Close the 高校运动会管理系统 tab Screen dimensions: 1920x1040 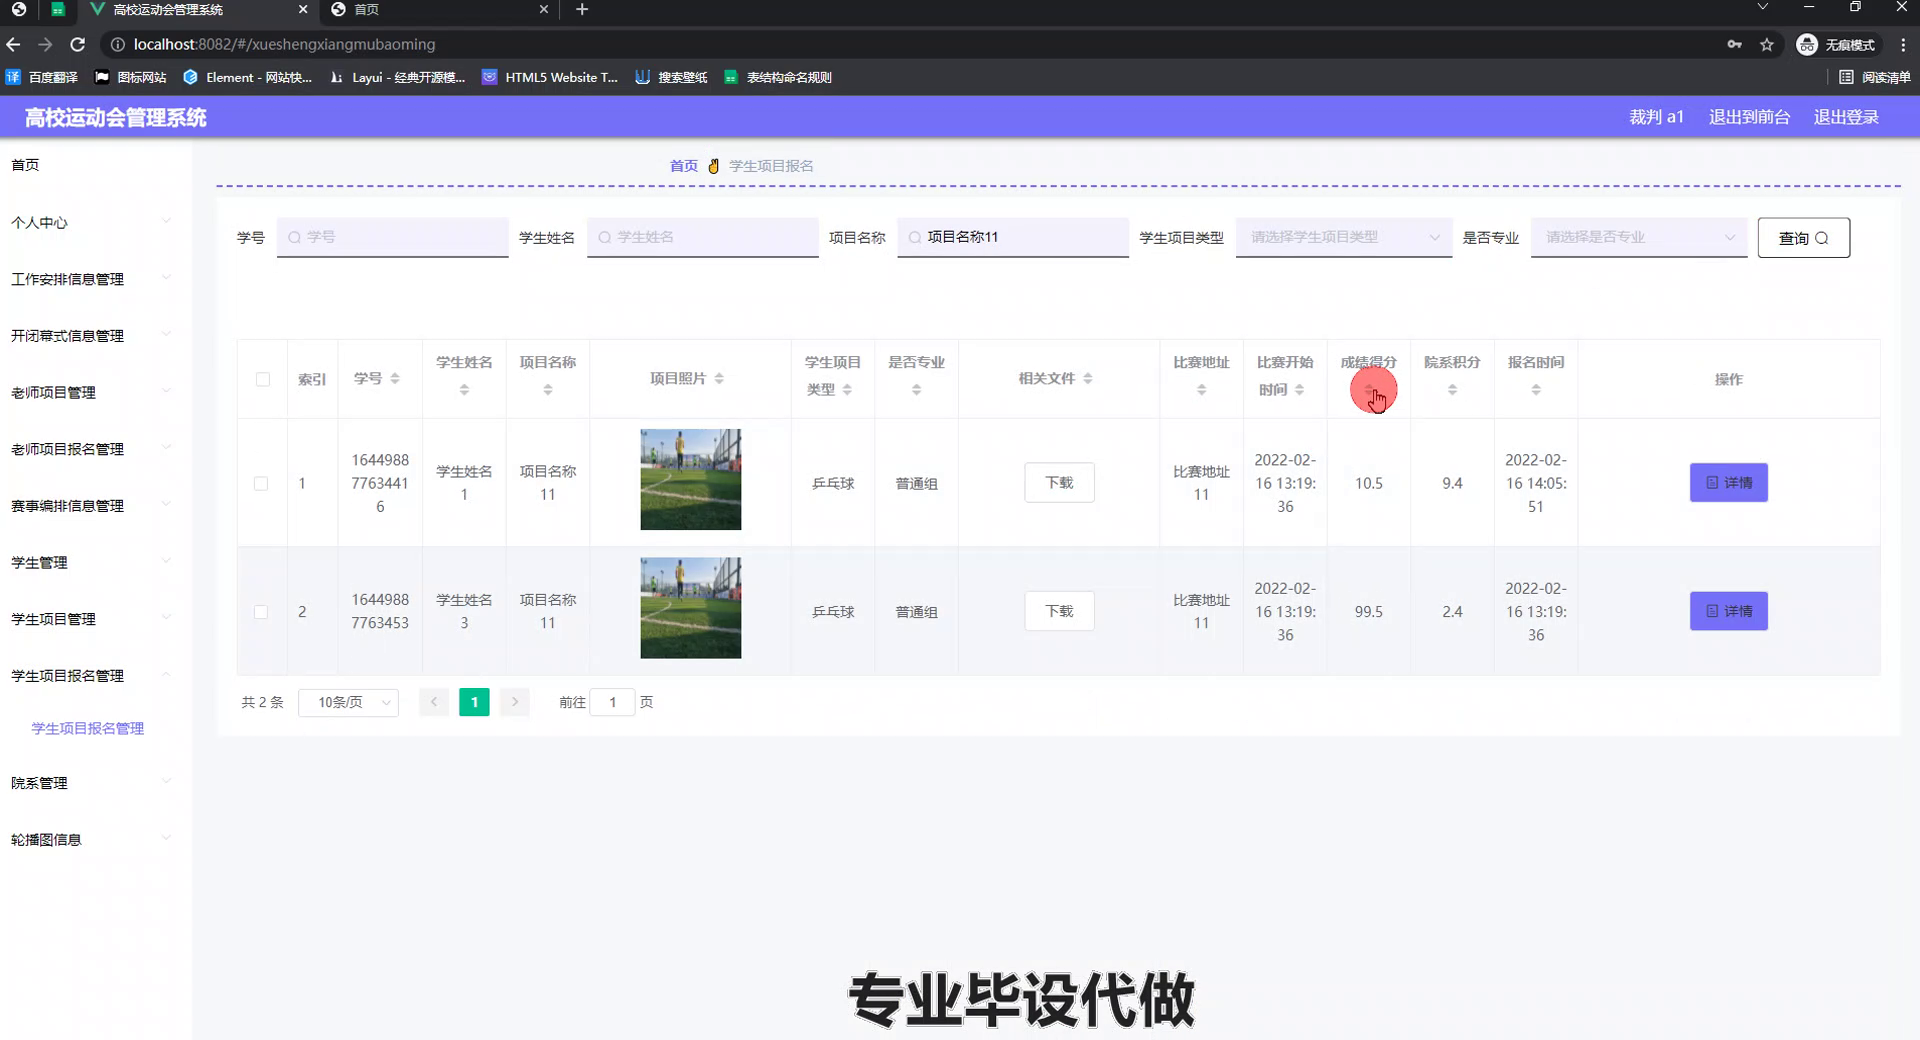303,9
